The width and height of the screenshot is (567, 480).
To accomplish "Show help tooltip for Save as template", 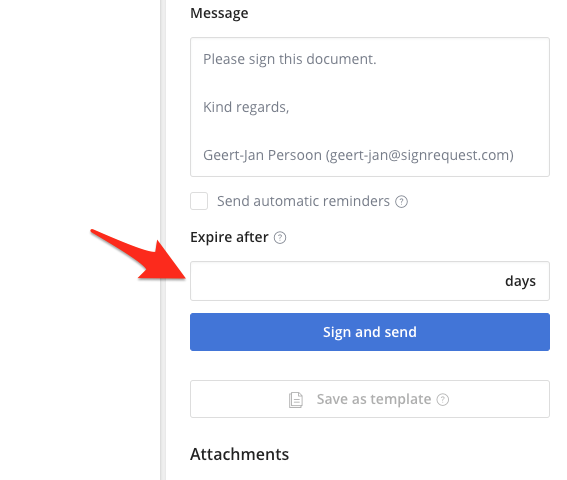I will (x=443, y=400).
